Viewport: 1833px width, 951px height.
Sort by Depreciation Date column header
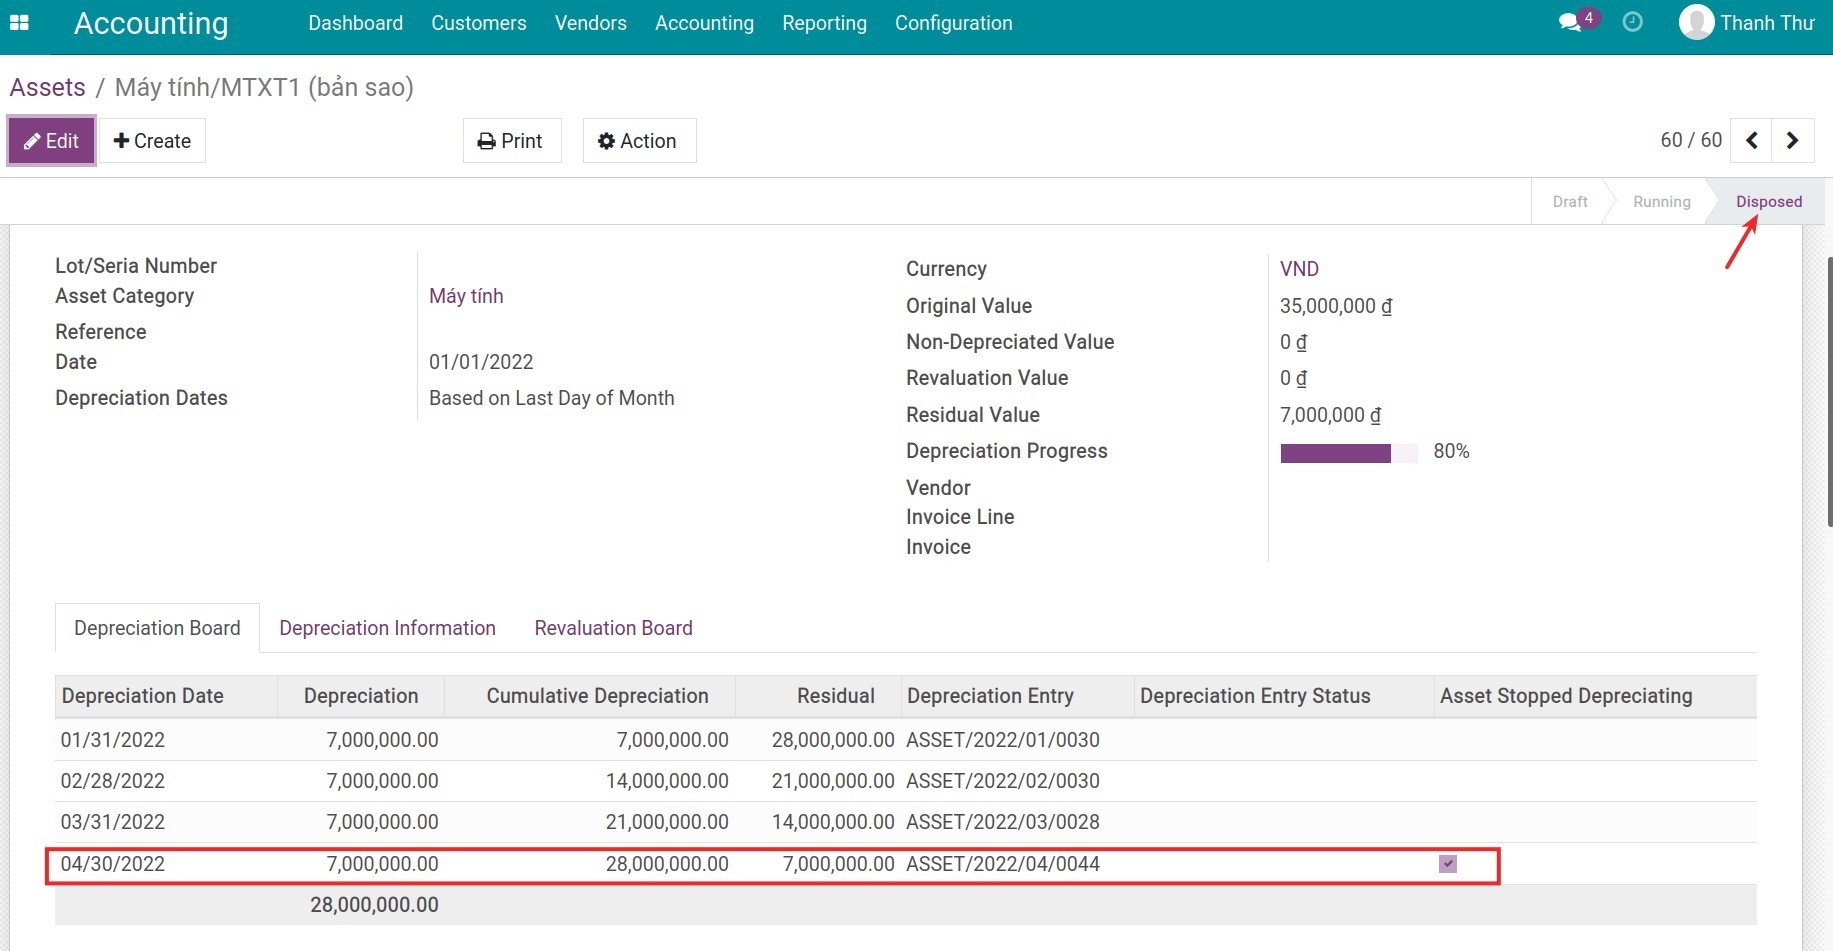pos(143,696)
